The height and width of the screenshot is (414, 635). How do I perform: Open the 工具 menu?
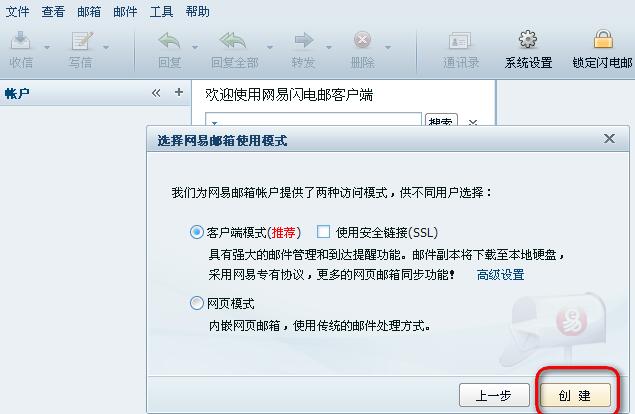click(161, 11)
